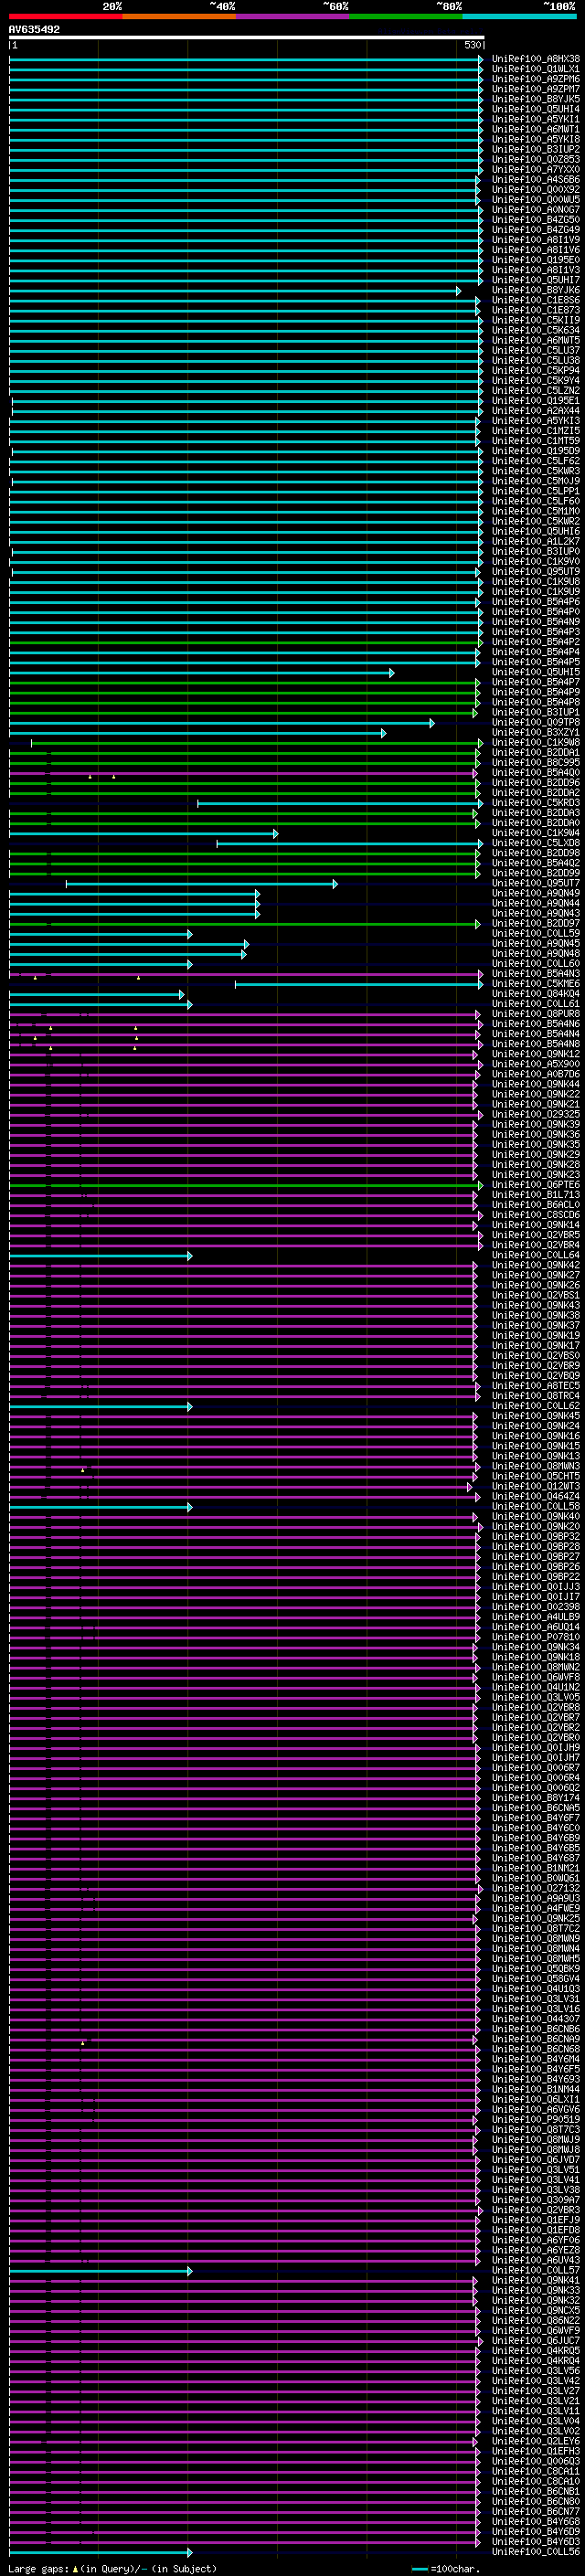Screen dimensions: 585x2576
Task: Select the label UniRef100_C0LL64
Action: pyautogui.click(x=535, y=1255)
